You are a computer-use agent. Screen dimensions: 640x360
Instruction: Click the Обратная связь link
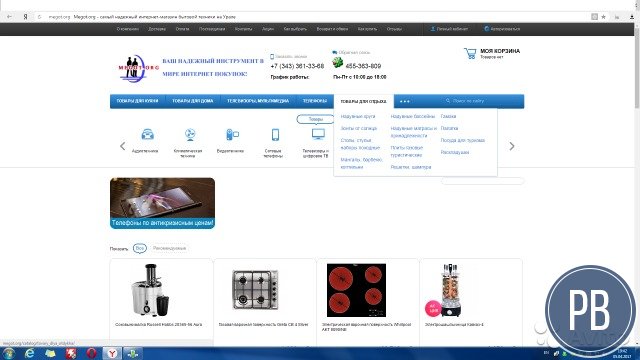[354, 53]
